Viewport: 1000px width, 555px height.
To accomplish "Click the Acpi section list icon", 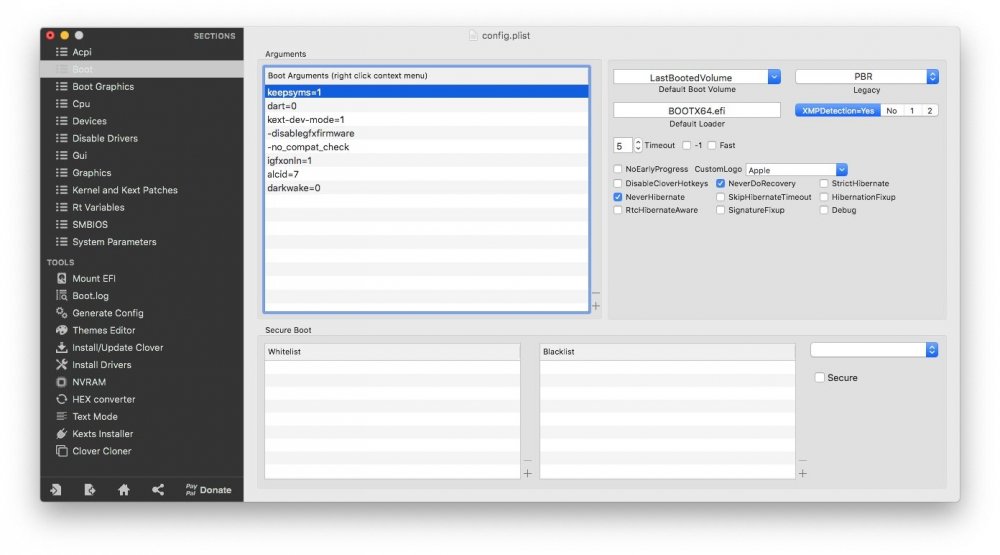I will click(61, 52).
